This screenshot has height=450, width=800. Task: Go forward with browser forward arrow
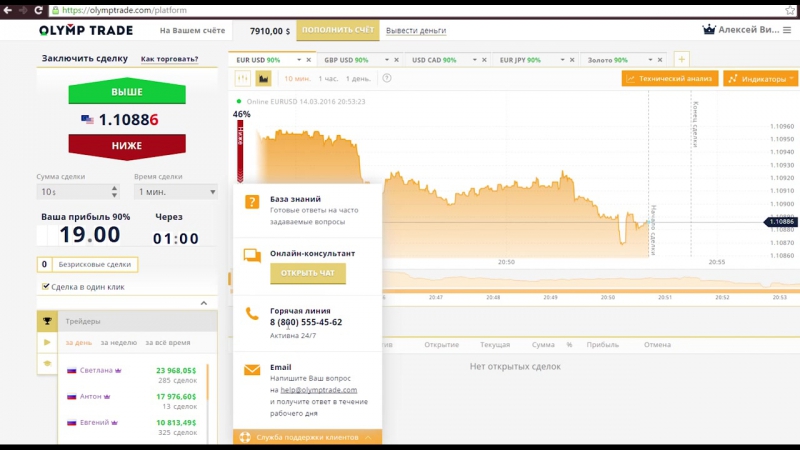pyautogui.click(x=23, y=10)
